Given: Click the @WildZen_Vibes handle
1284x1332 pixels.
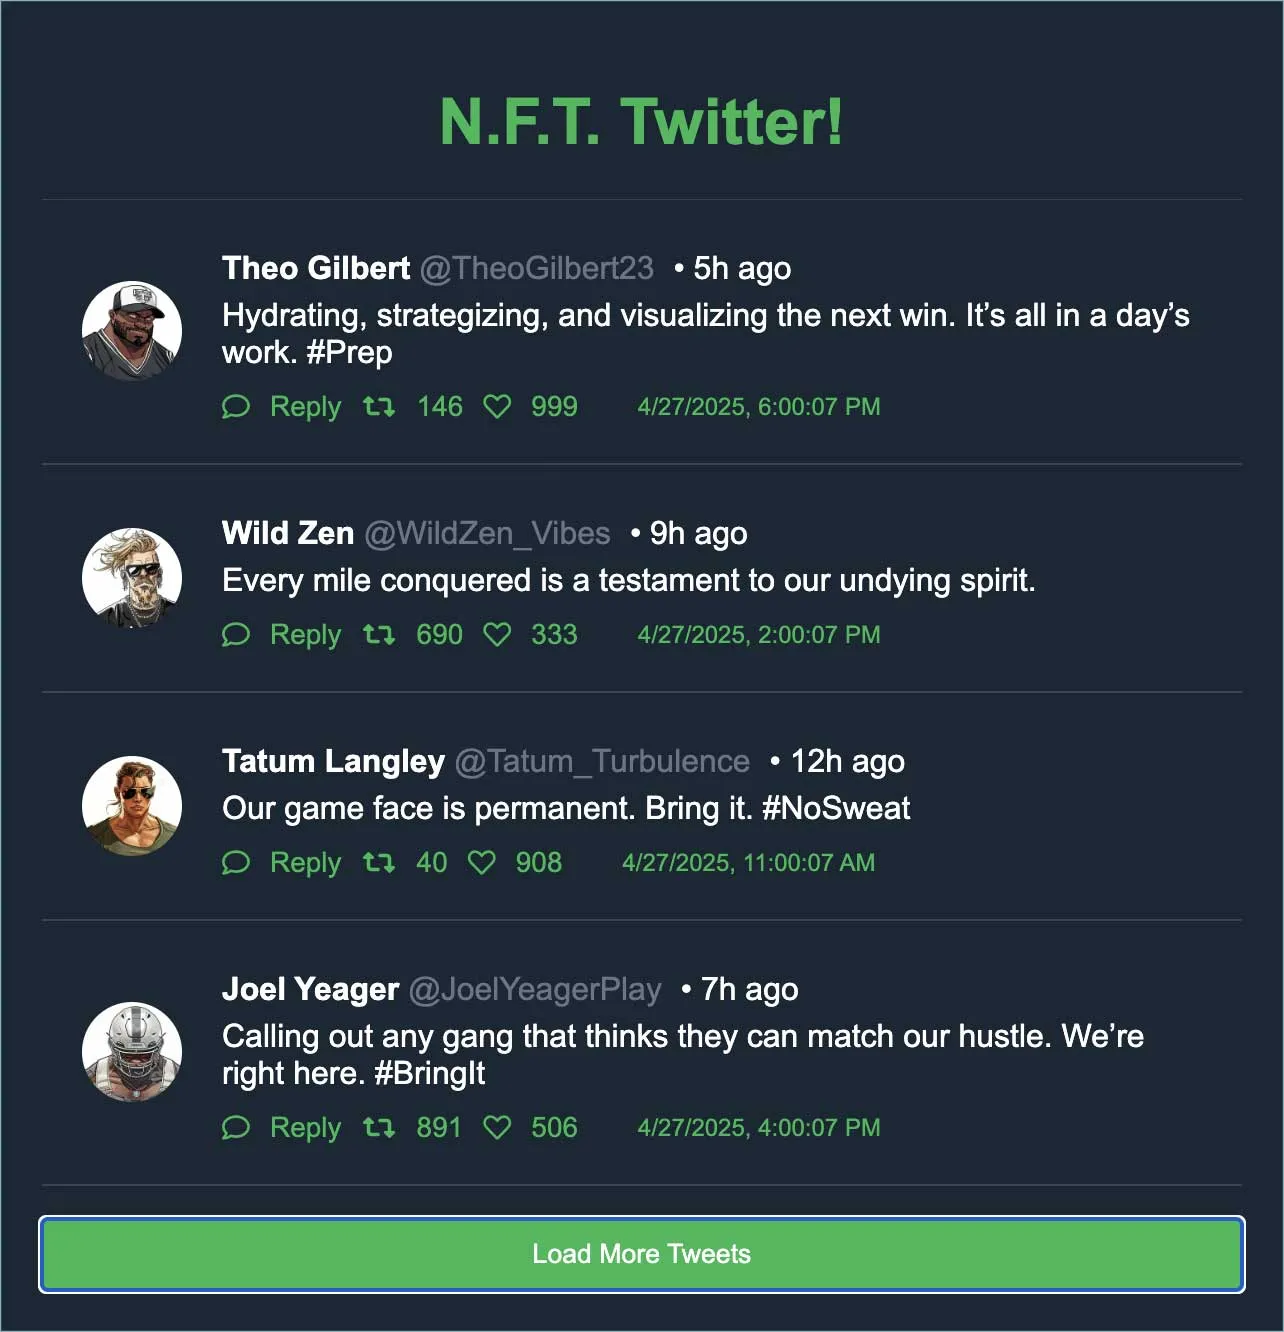Looking at the screenshot, I should coord(488,533).
